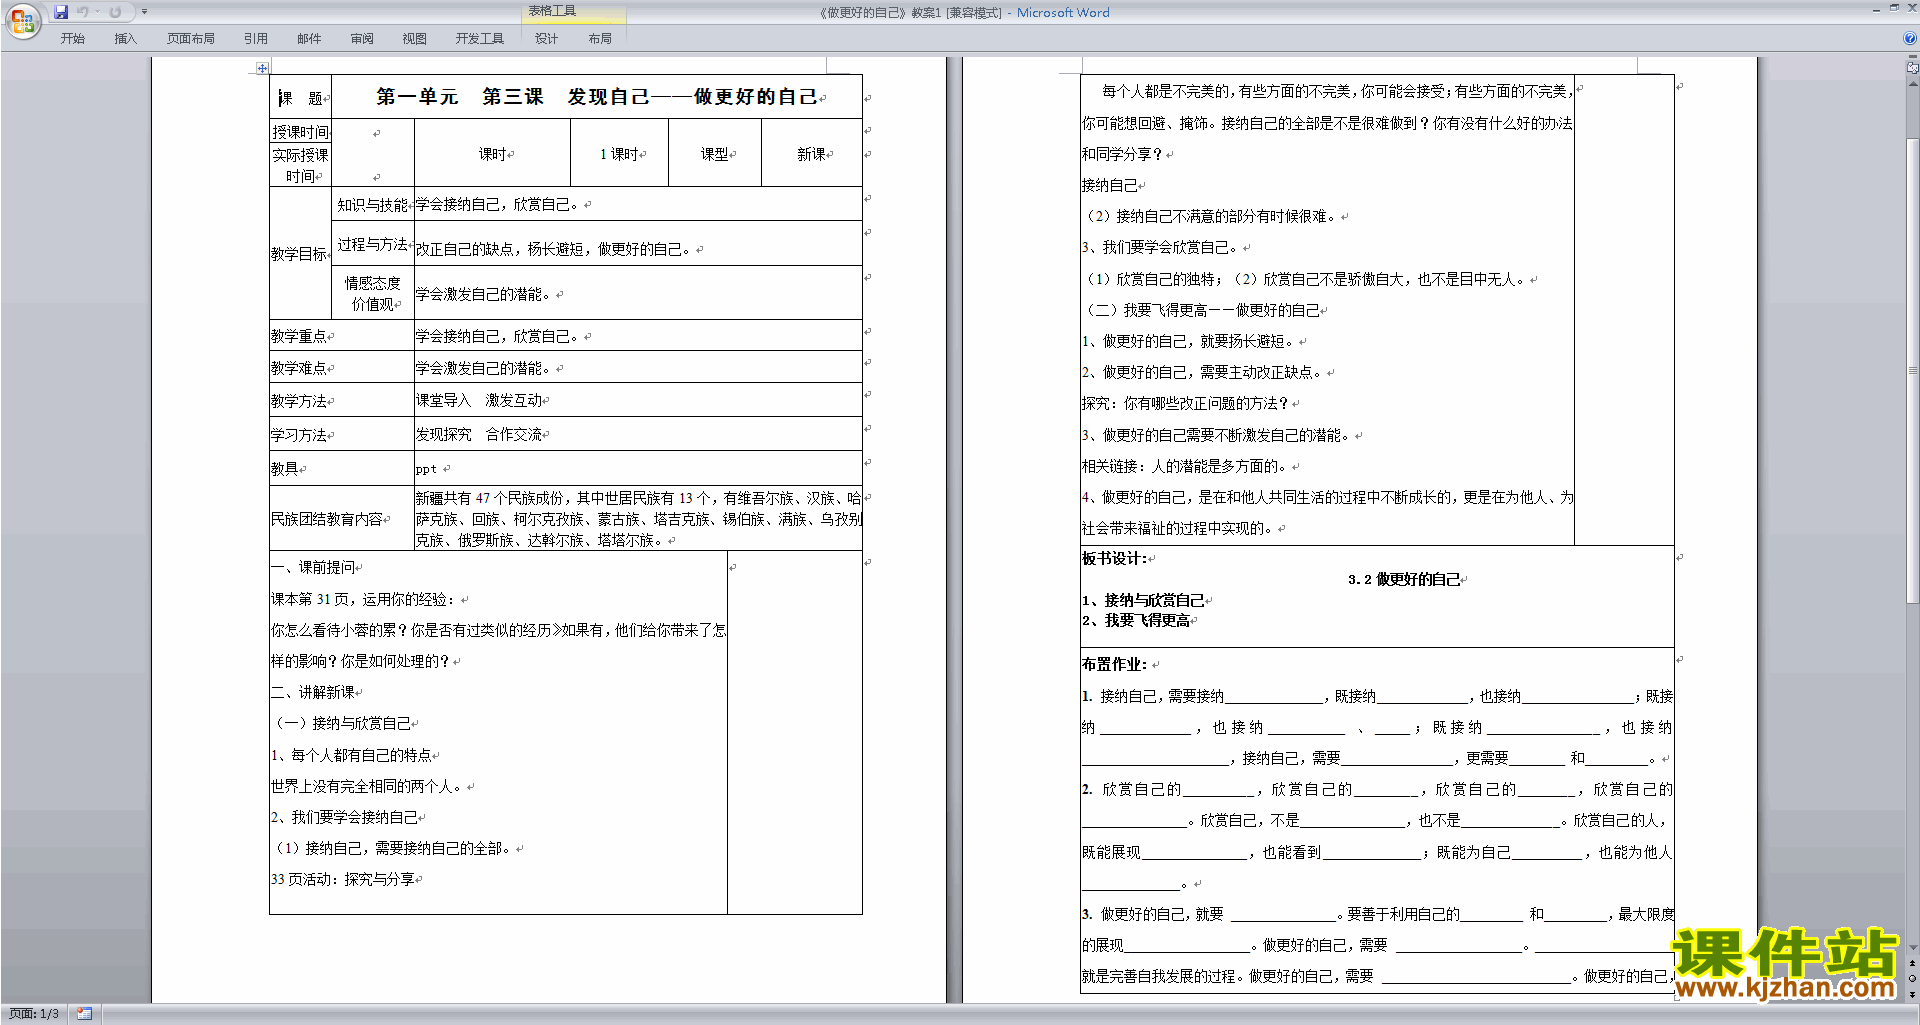1920x1025 pixels.
Task: Click the 表格工具 contextual tab header
Action: coord(553,11)
